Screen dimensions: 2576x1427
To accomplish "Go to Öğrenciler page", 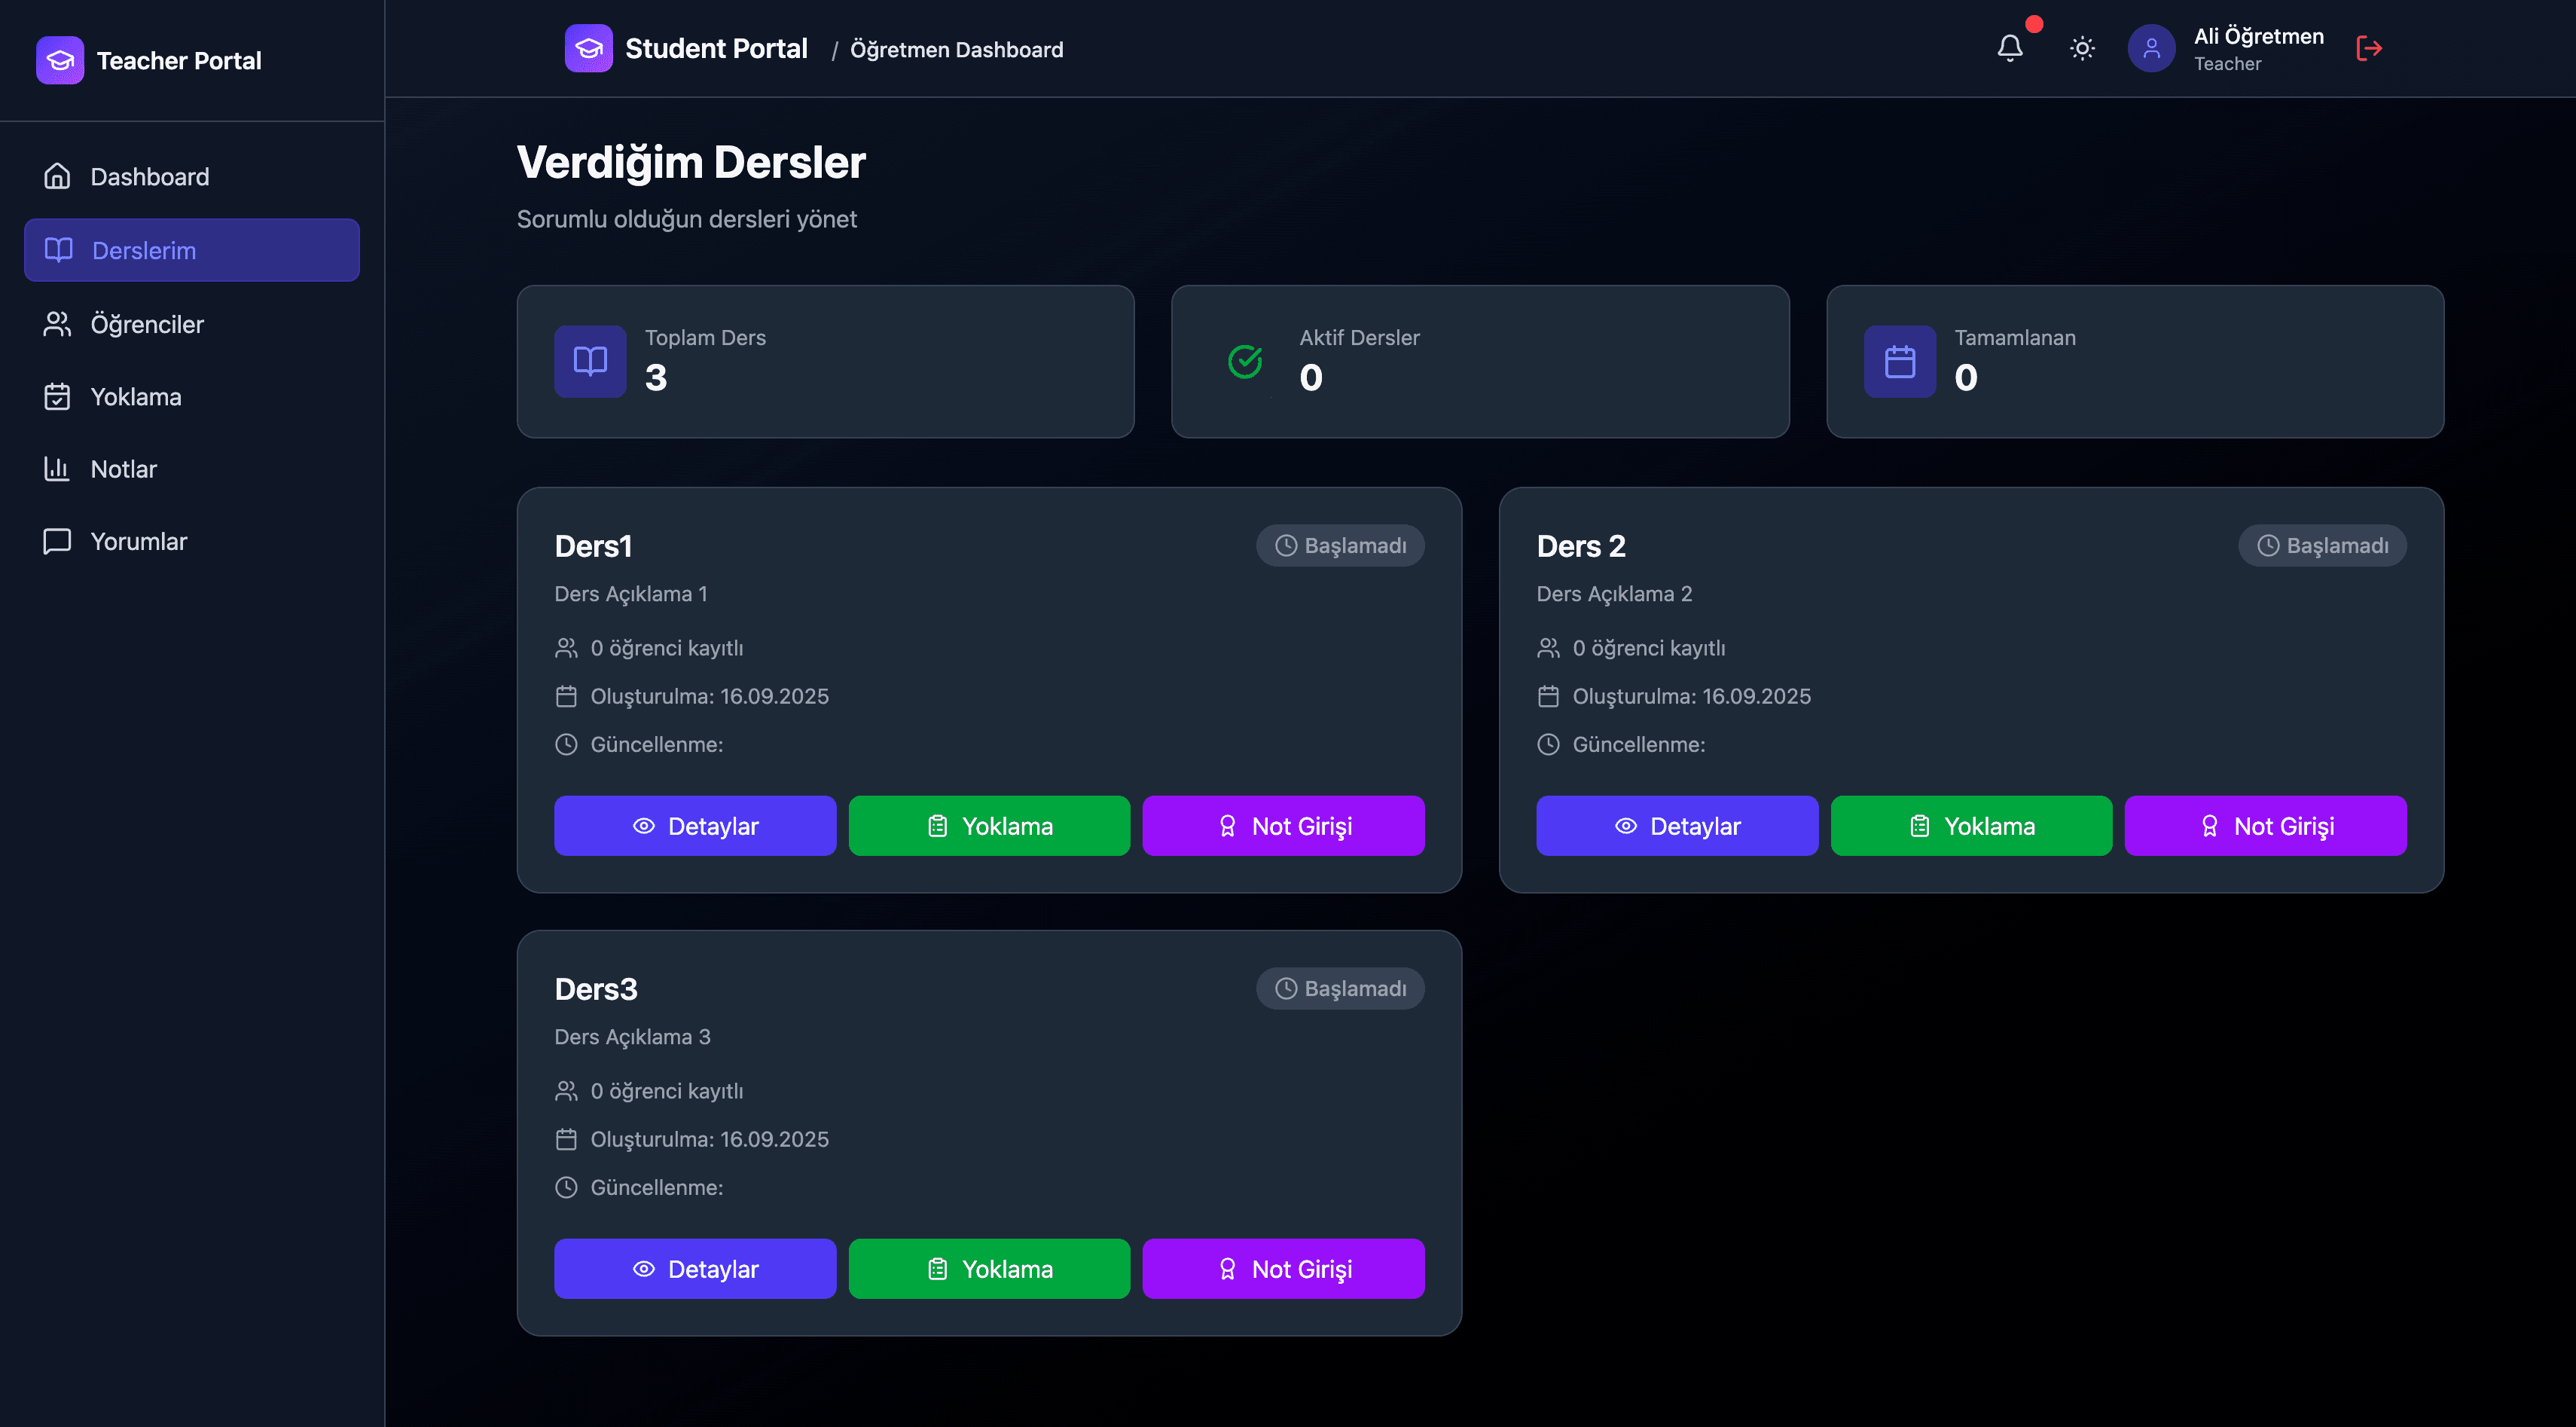I will click(146, 324).
